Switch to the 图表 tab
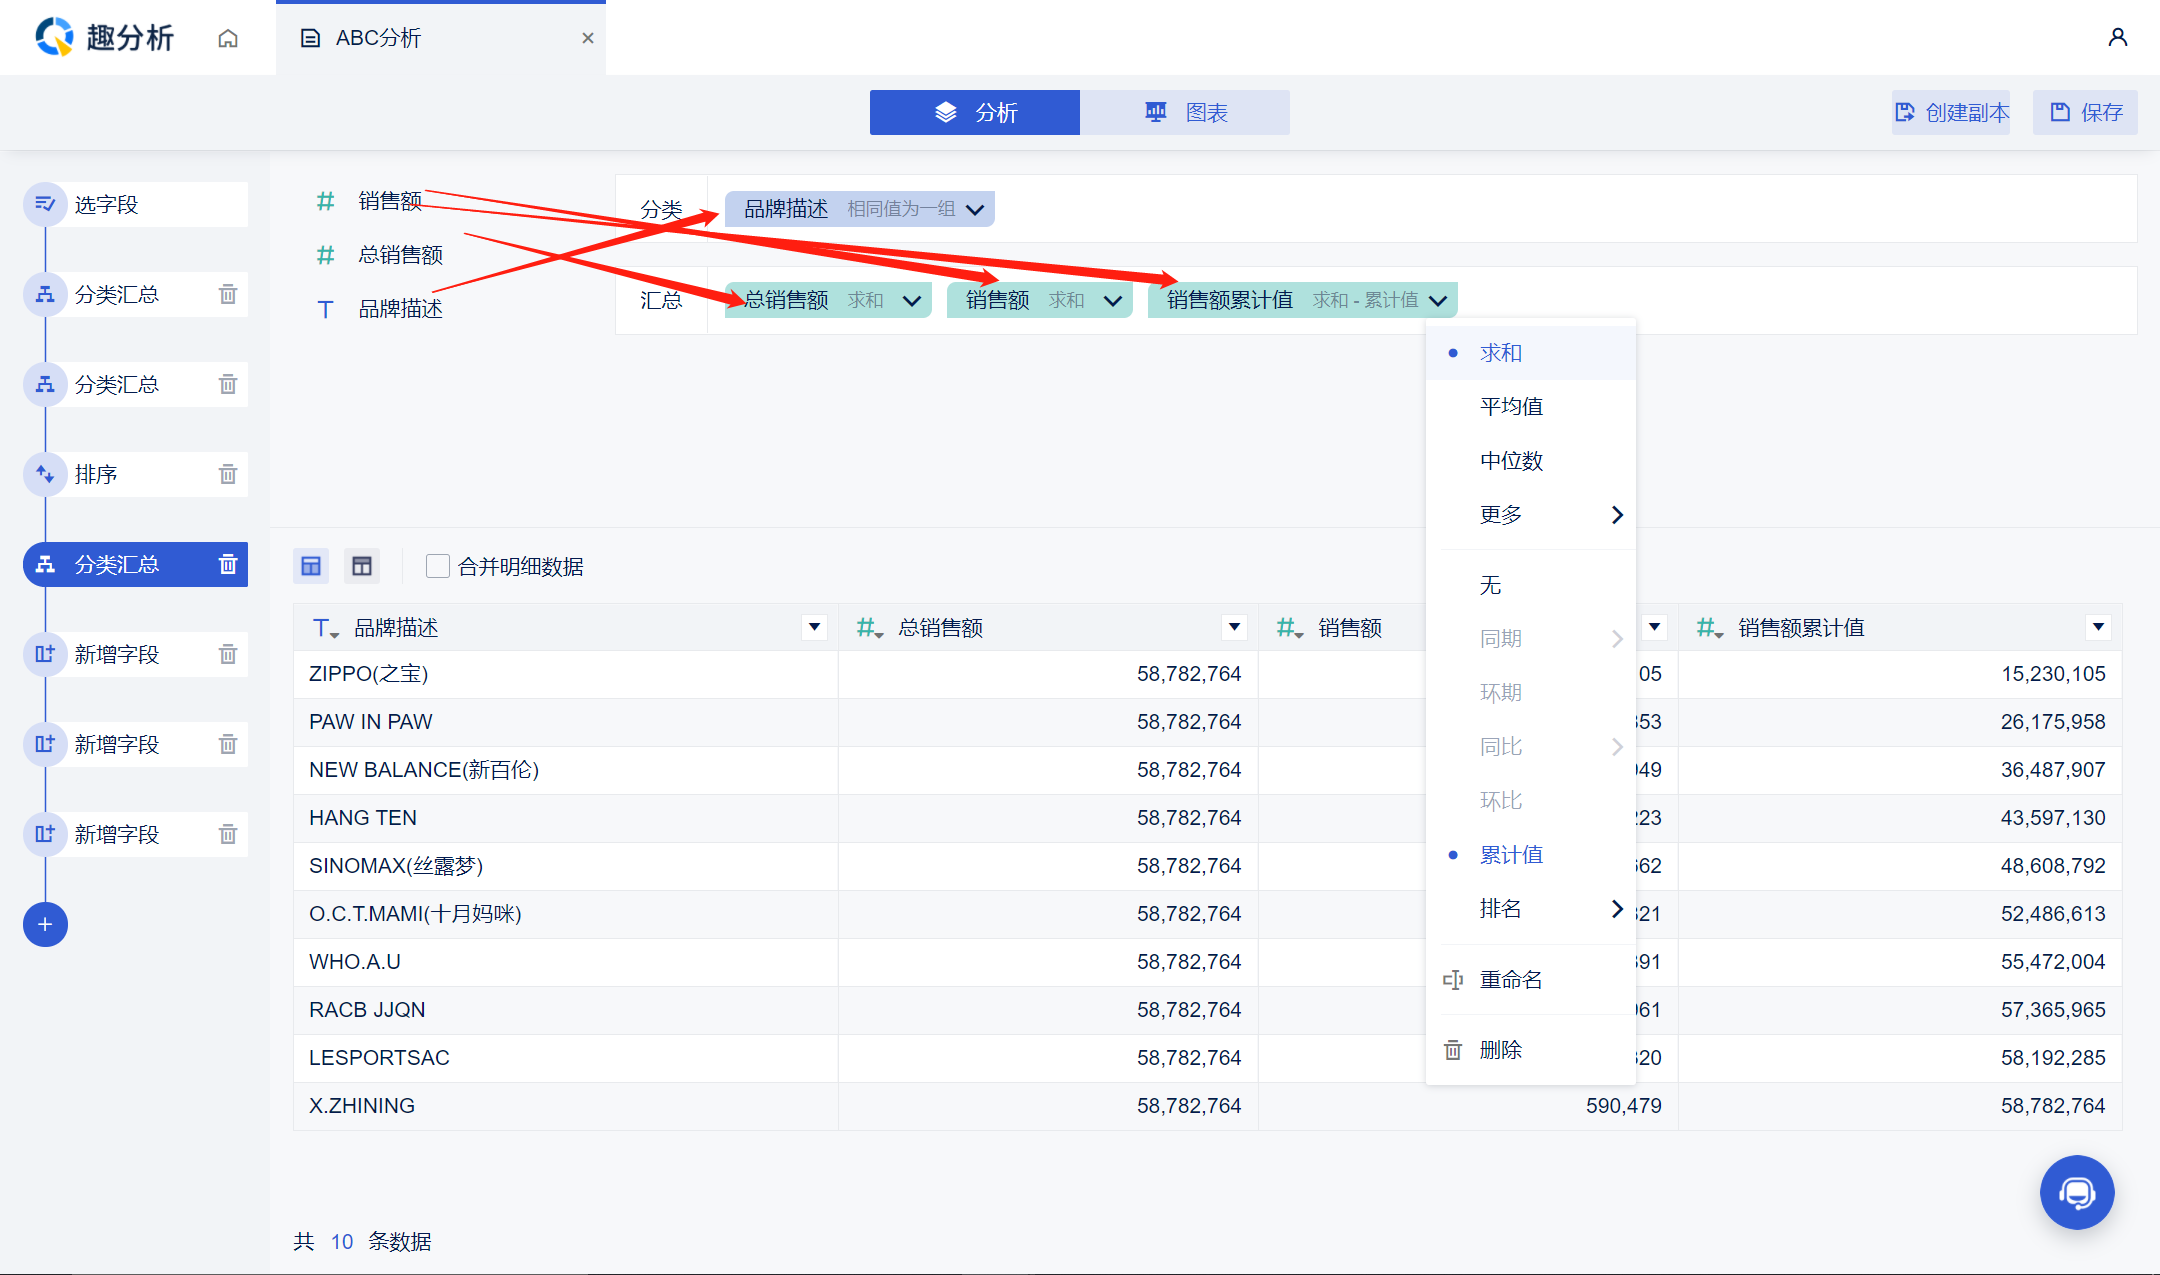The height and width of the screenshot is (1275, 2160). click(x=1185, y=112)
